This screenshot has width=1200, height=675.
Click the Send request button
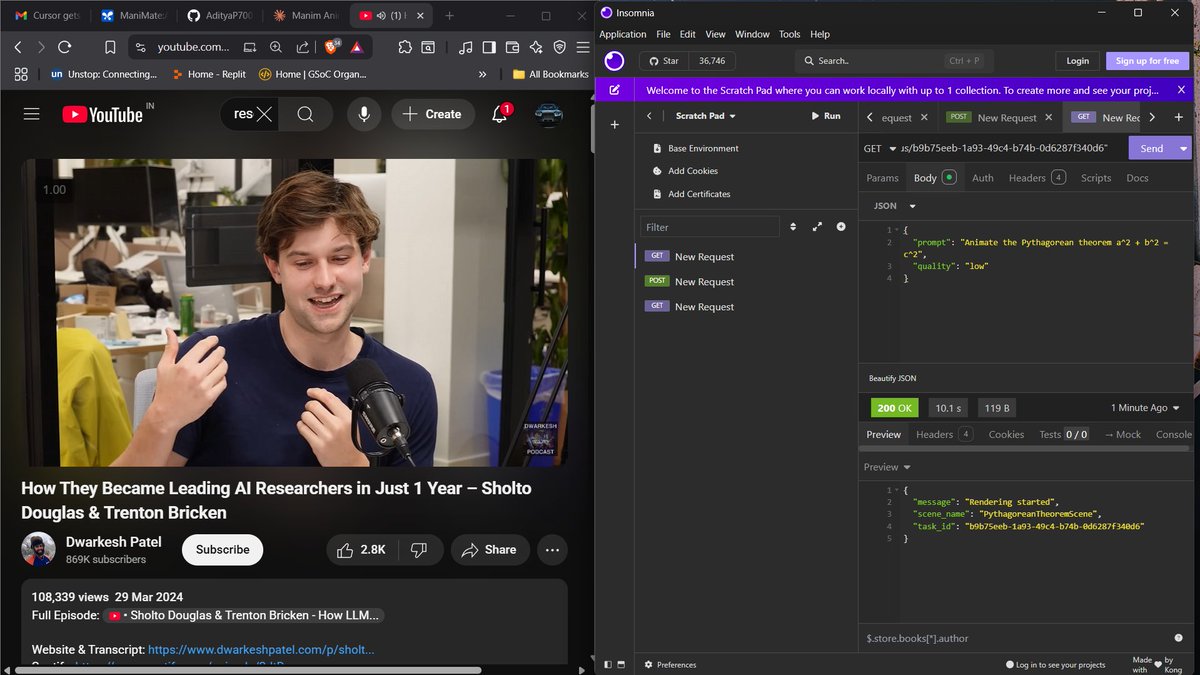[x=1152, y=148]
